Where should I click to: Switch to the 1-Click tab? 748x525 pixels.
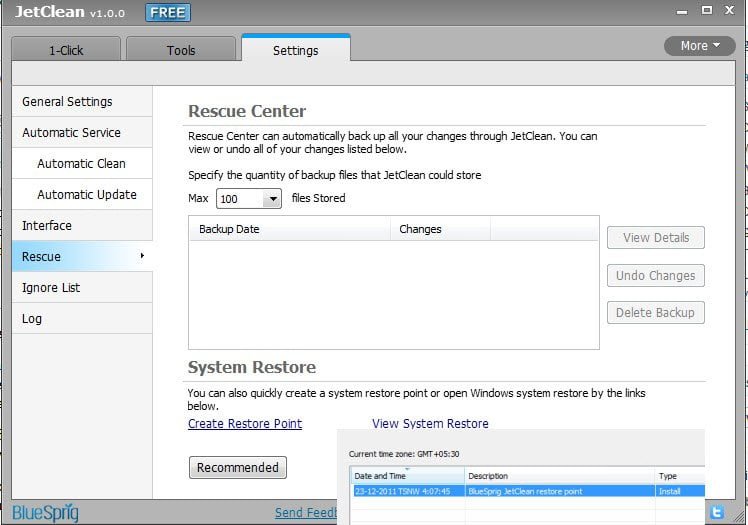(66, 50)
